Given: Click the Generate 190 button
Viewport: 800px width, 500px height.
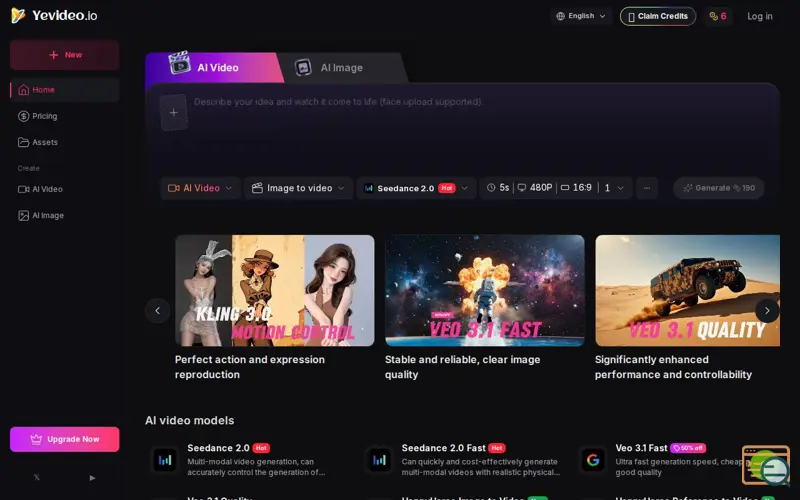Looking at the screenshot, I should (x=718, y=188).
